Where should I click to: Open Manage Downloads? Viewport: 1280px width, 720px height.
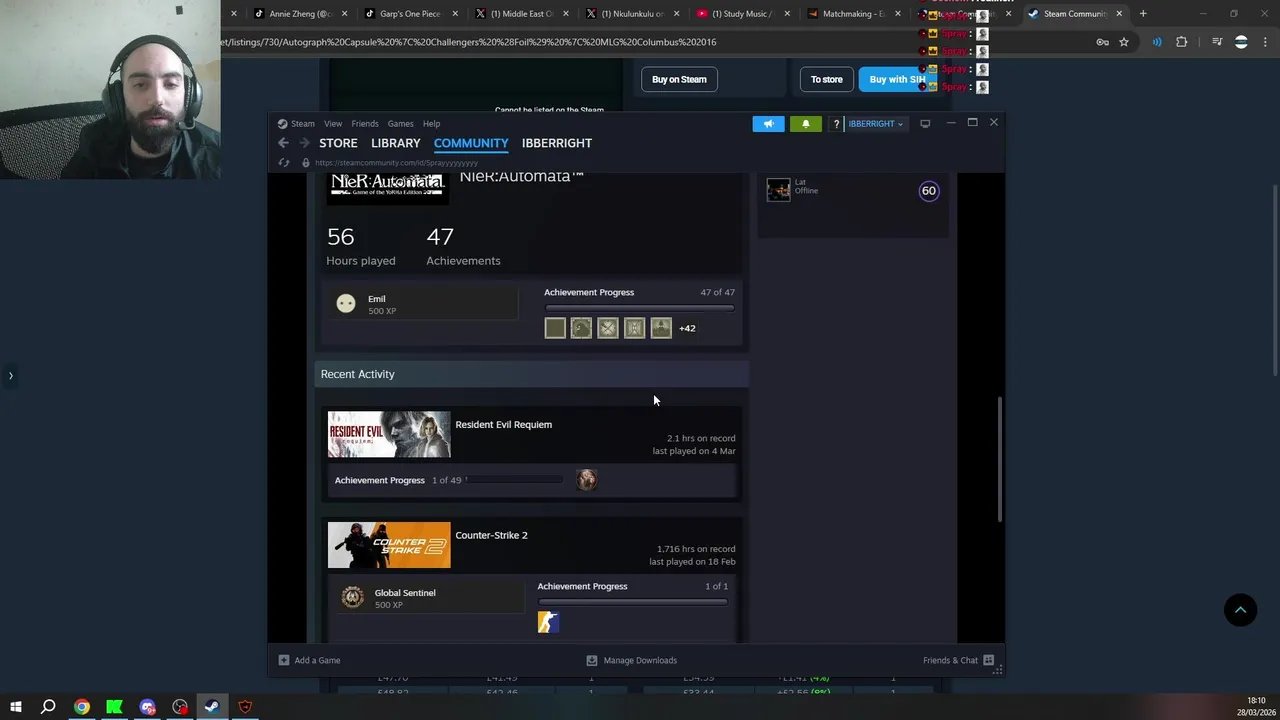click(x=631, y=660)
